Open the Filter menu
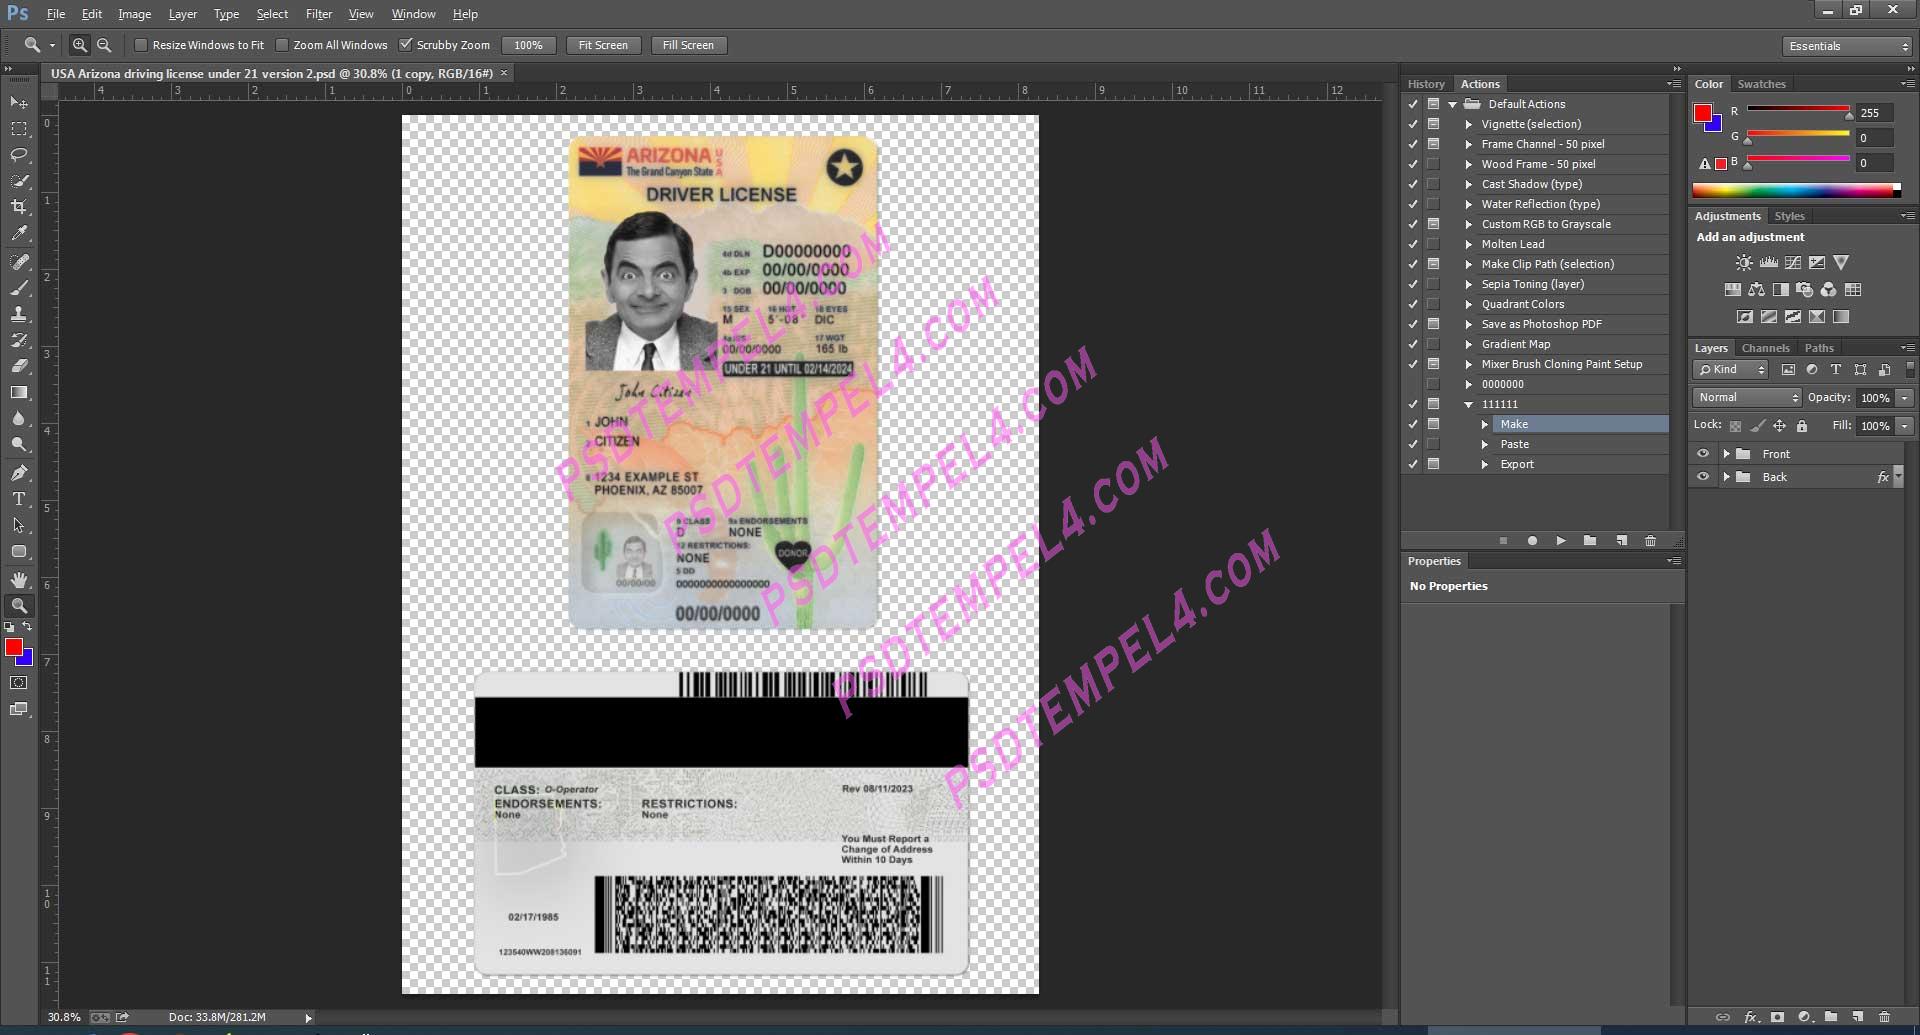The height and width of the screenshot is (1035, 1920). coord(318,13)
